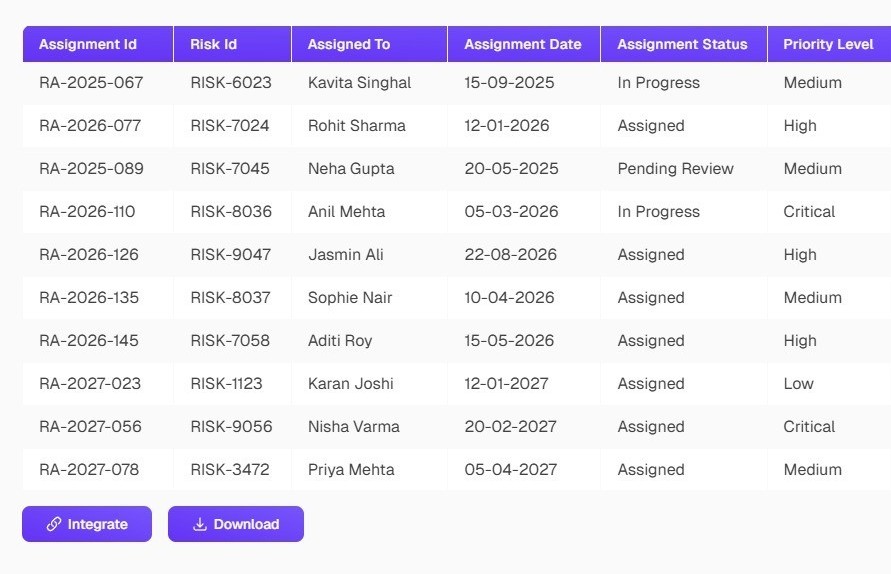Click risk id RISK-7024

pyautogui.click(x=230, y=126)
